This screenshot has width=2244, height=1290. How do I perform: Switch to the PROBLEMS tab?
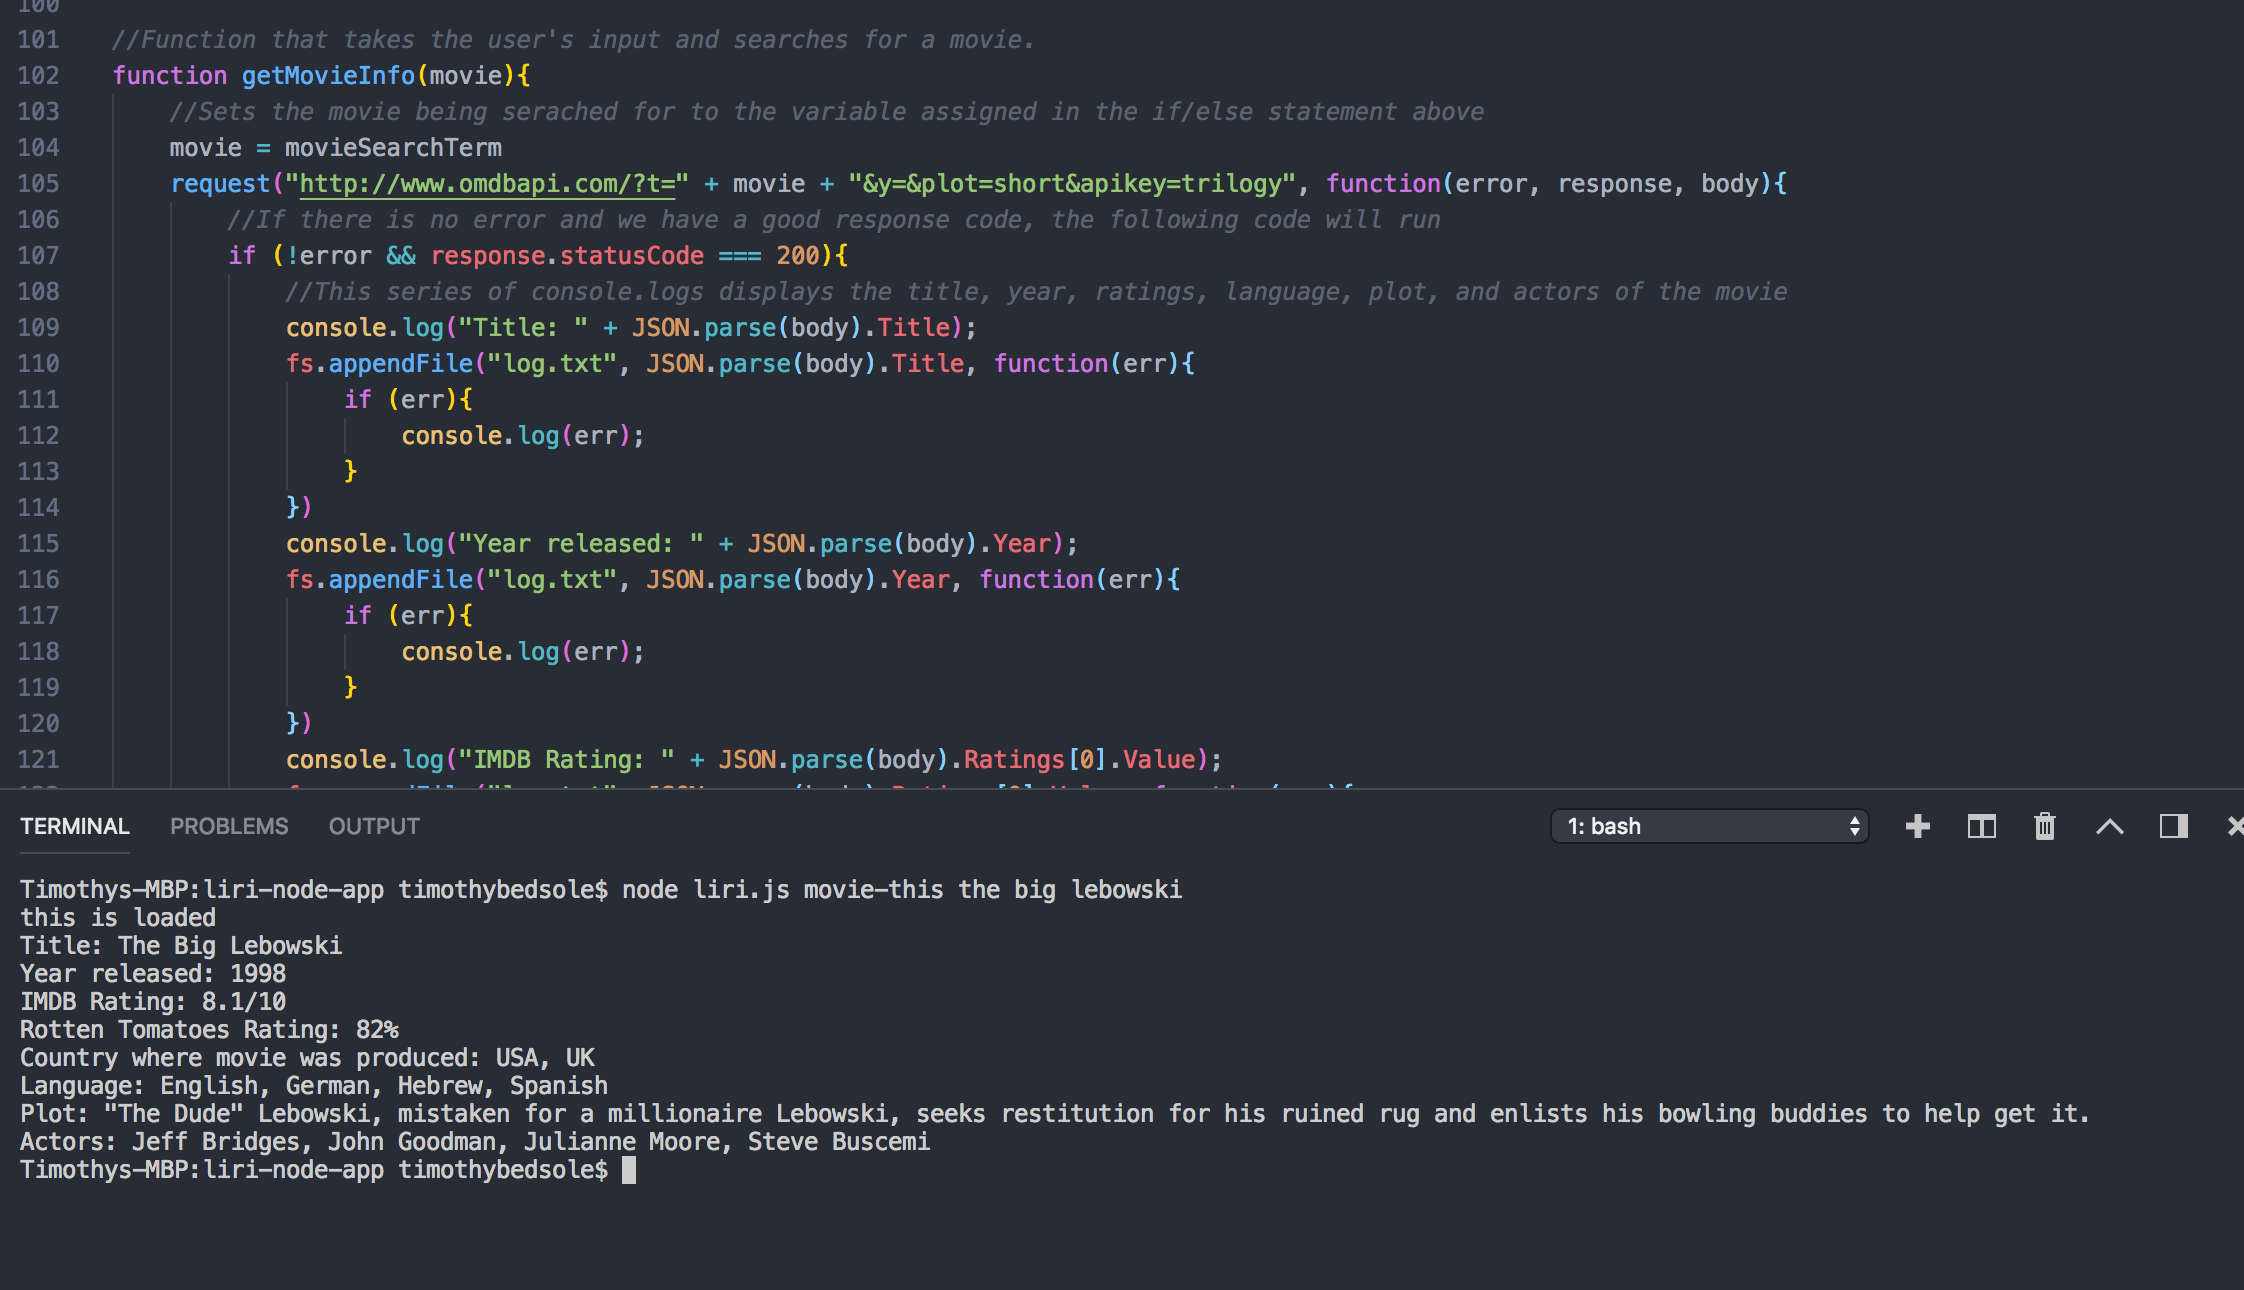[228, 826]
